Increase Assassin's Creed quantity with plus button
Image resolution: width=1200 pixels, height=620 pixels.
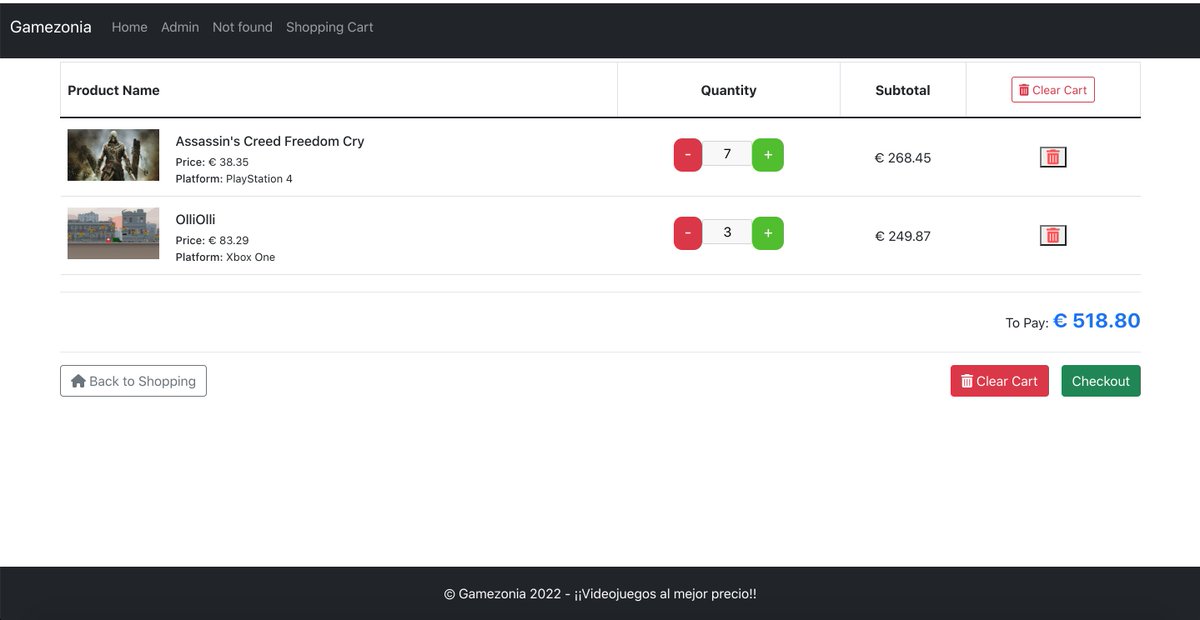(768, 155)
